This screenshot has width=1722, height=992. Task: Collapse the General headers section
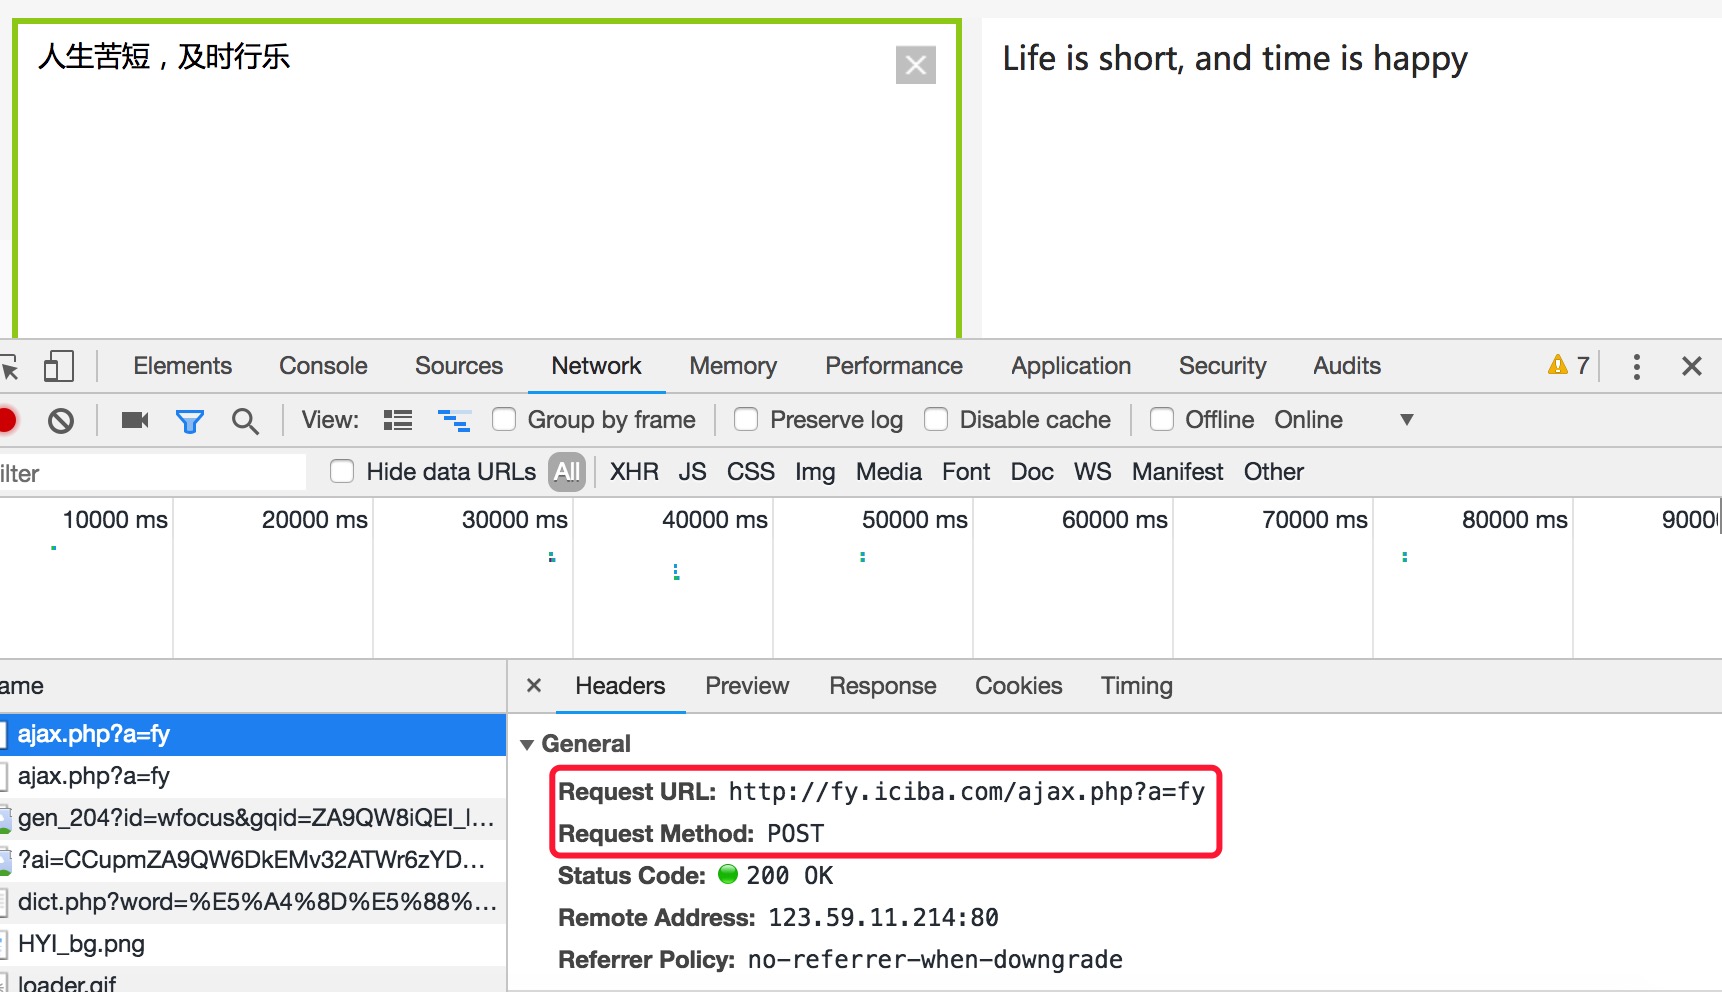pos(527,744)
